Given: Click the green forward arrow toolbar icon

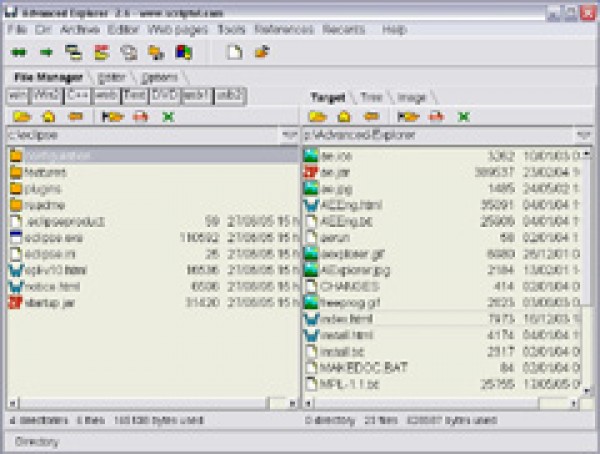Looking at the screenshot, I should [44, 53].
